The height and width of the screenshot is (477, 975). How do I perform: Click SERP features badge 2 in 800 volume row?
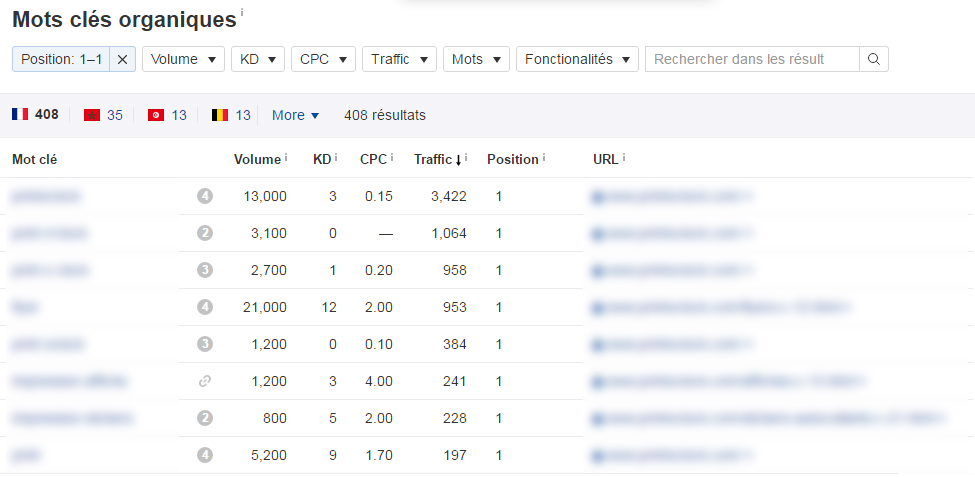(205, 419)
